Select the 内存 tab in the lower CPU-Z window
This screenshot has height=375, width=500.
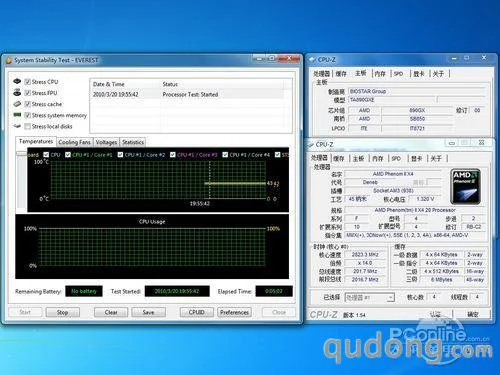pos(378,159)
